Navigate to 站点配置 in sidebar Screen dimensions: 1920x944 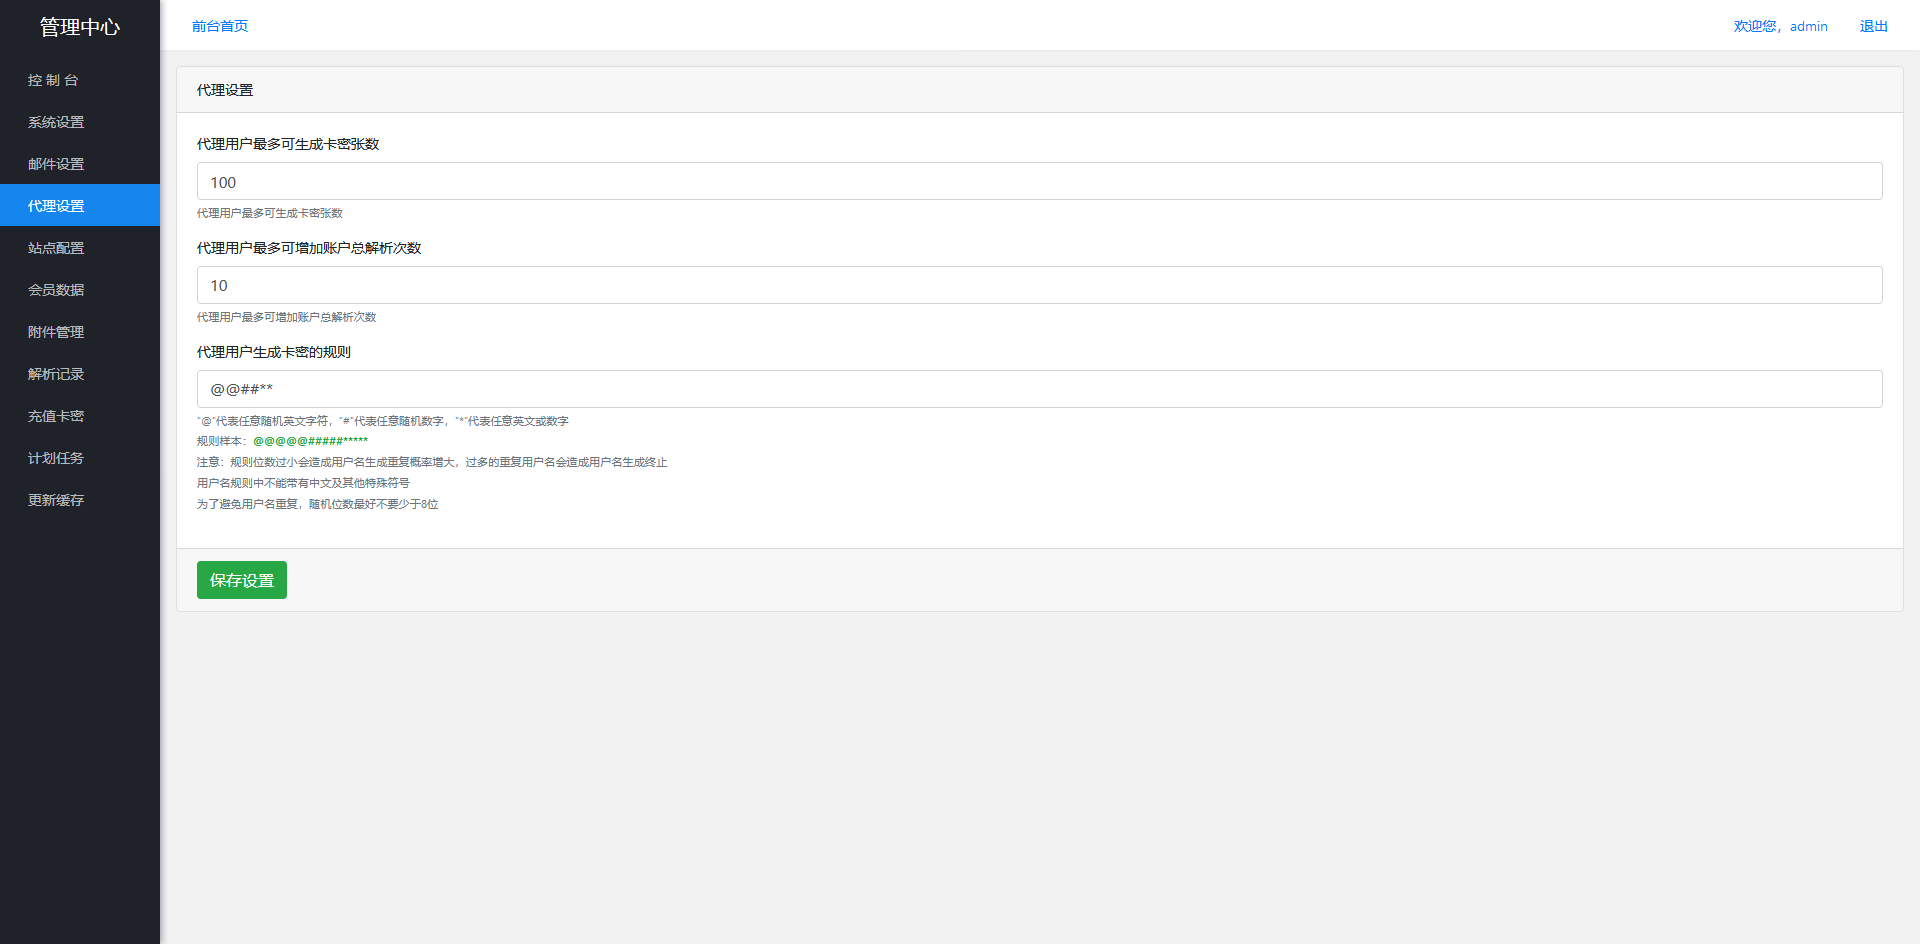[56, 248]
